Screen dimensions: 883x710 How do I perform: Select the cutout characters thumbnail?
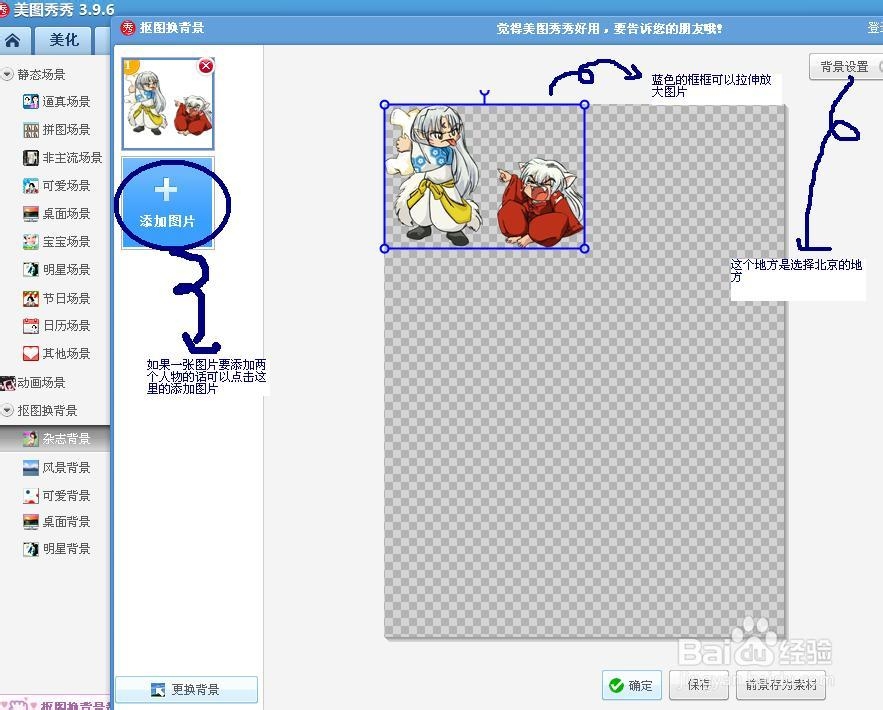(x=168, y=104)
